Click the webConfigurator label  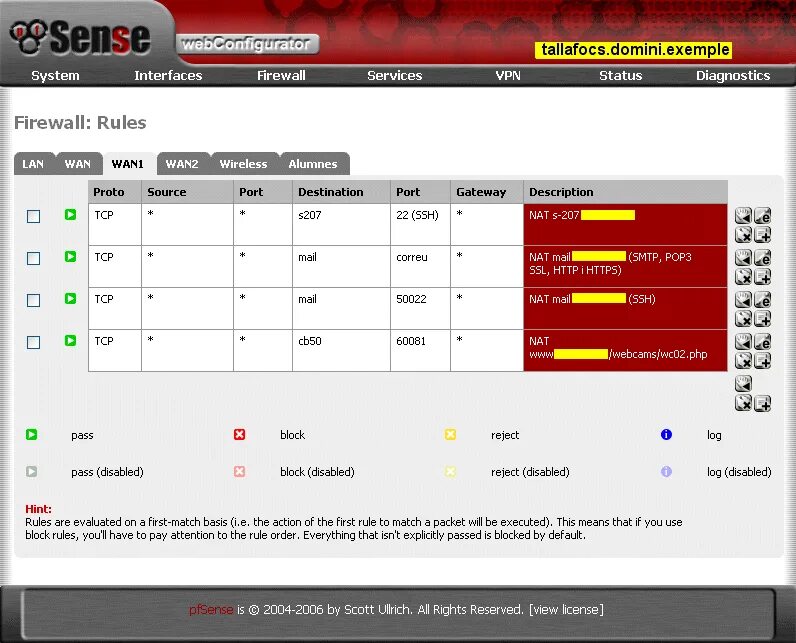click(x=247, y=44)
